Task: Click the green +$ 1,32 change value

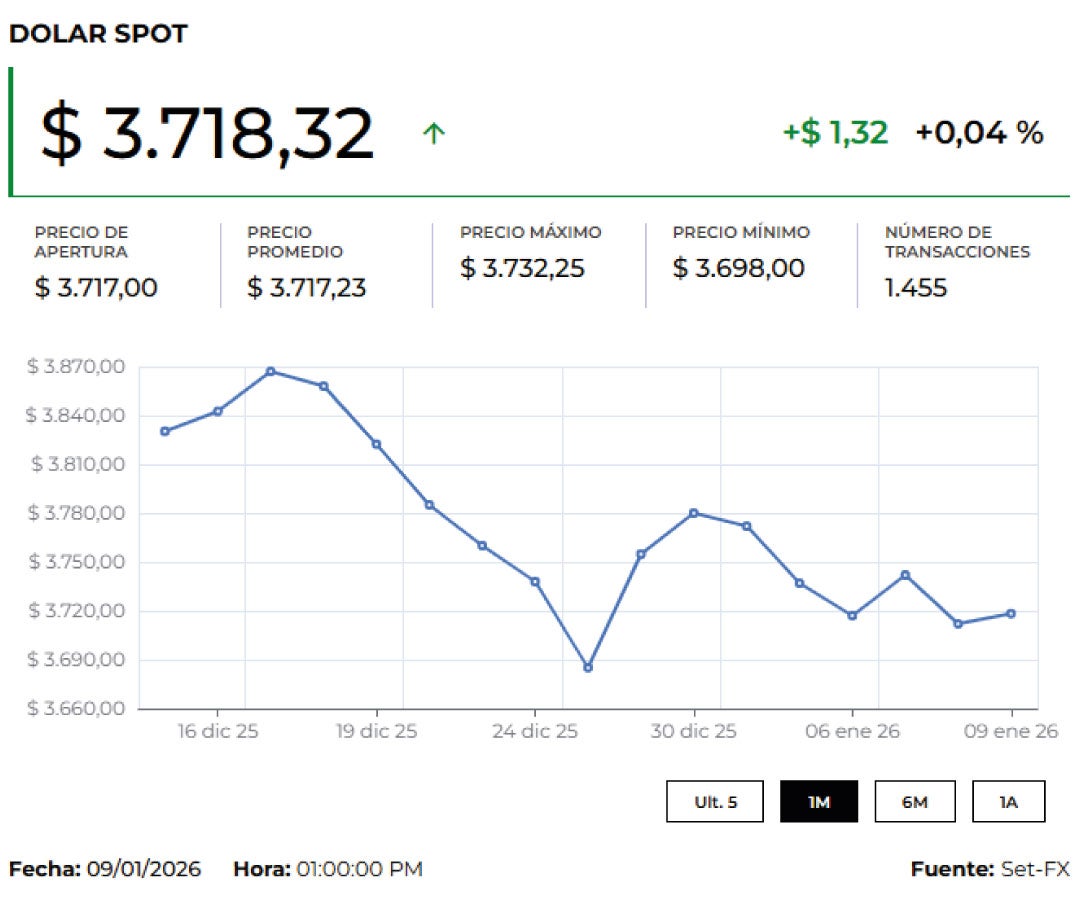Action: [x=835, y=132]
